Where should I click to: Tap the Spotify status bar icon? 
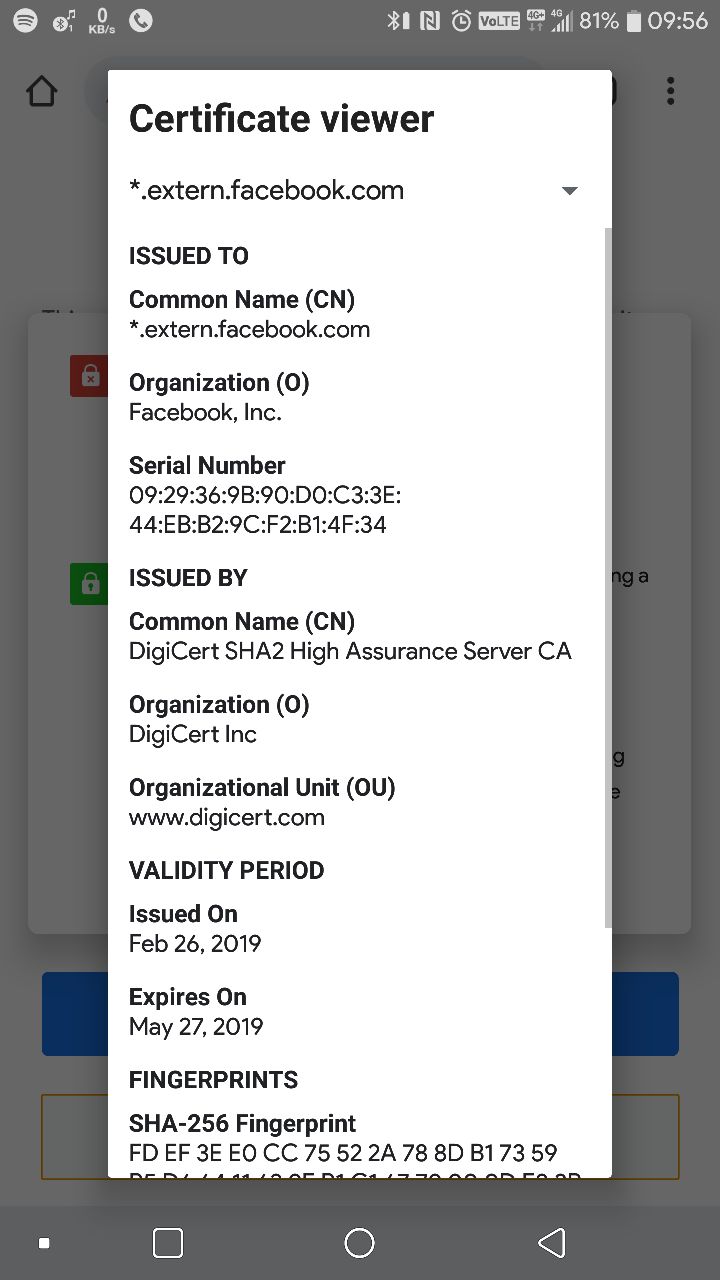click(25, 20)
